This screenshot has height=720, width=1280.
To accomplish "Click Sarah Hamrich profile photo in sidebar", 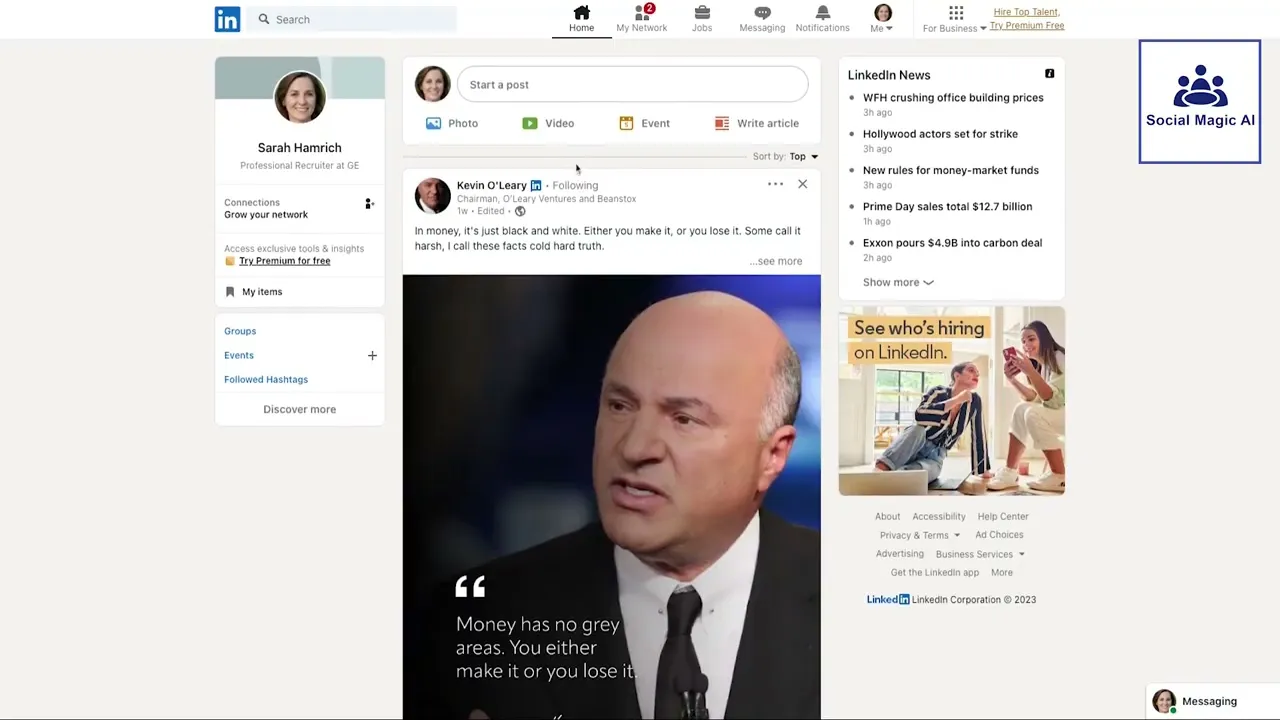I will [300, 96].
